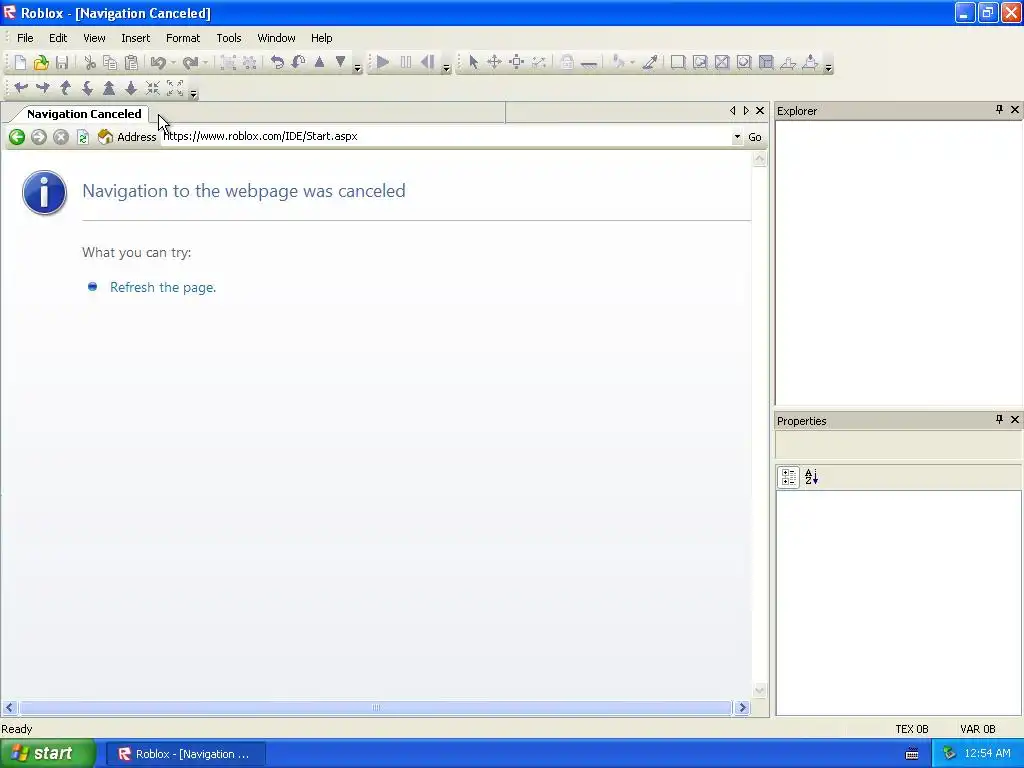Select the Navigation Canceled tab
Viewport: 1024px width, 768px height.
pos(84,114)
